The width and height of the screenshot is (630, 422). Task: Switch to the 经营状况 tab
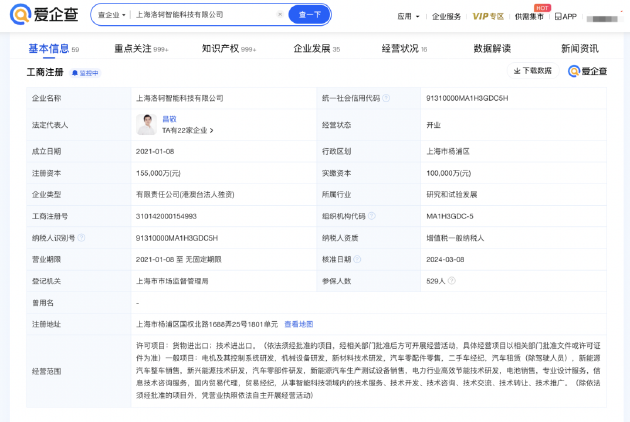pos(404,49)
